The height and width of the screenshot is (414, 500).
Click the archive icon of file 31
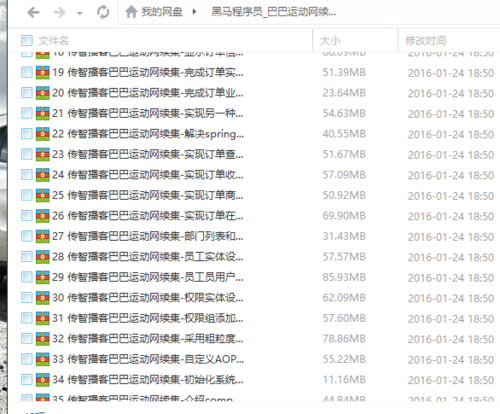[43, 318]
